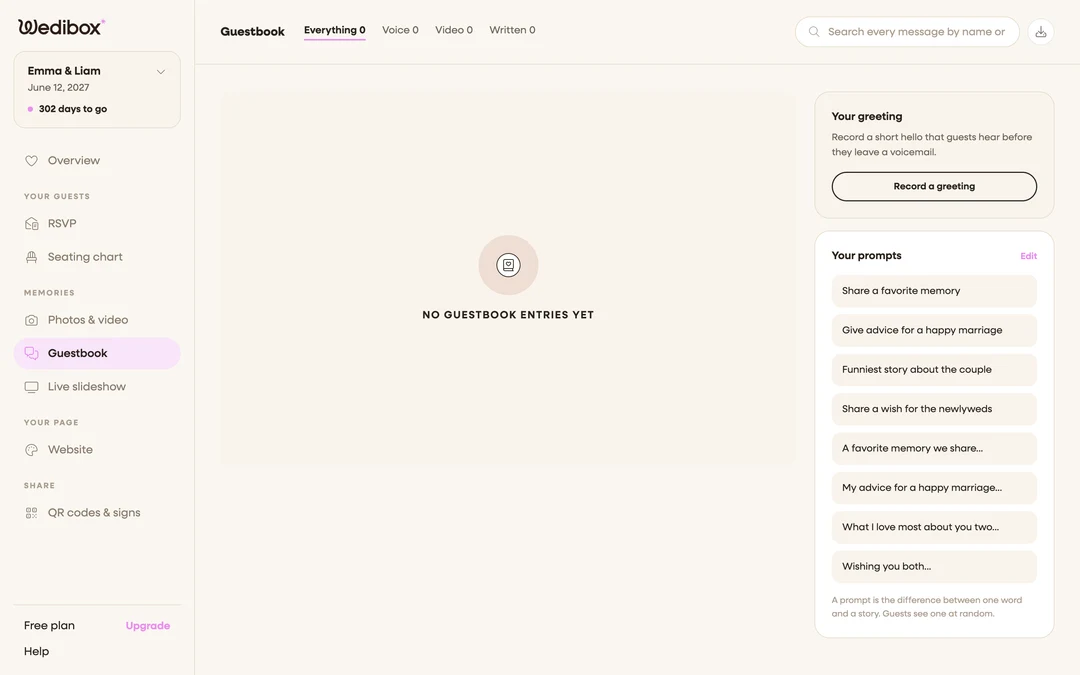Image resolution: width=1080 pixels, height=675 pixels.
Task: Click the Upgrade link
Action: tap(147, 626)
